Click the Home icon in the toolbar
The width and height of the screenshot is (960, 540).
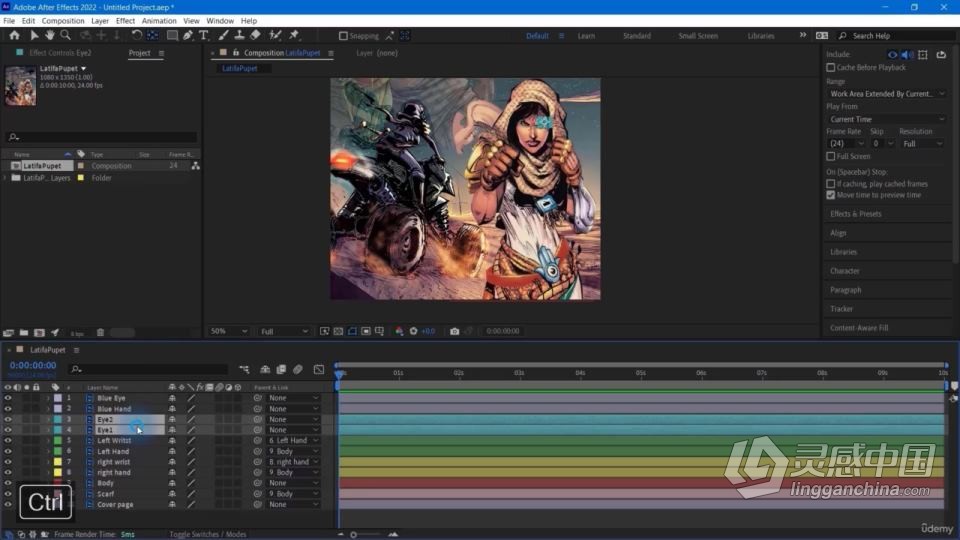[x=14, y=36]
